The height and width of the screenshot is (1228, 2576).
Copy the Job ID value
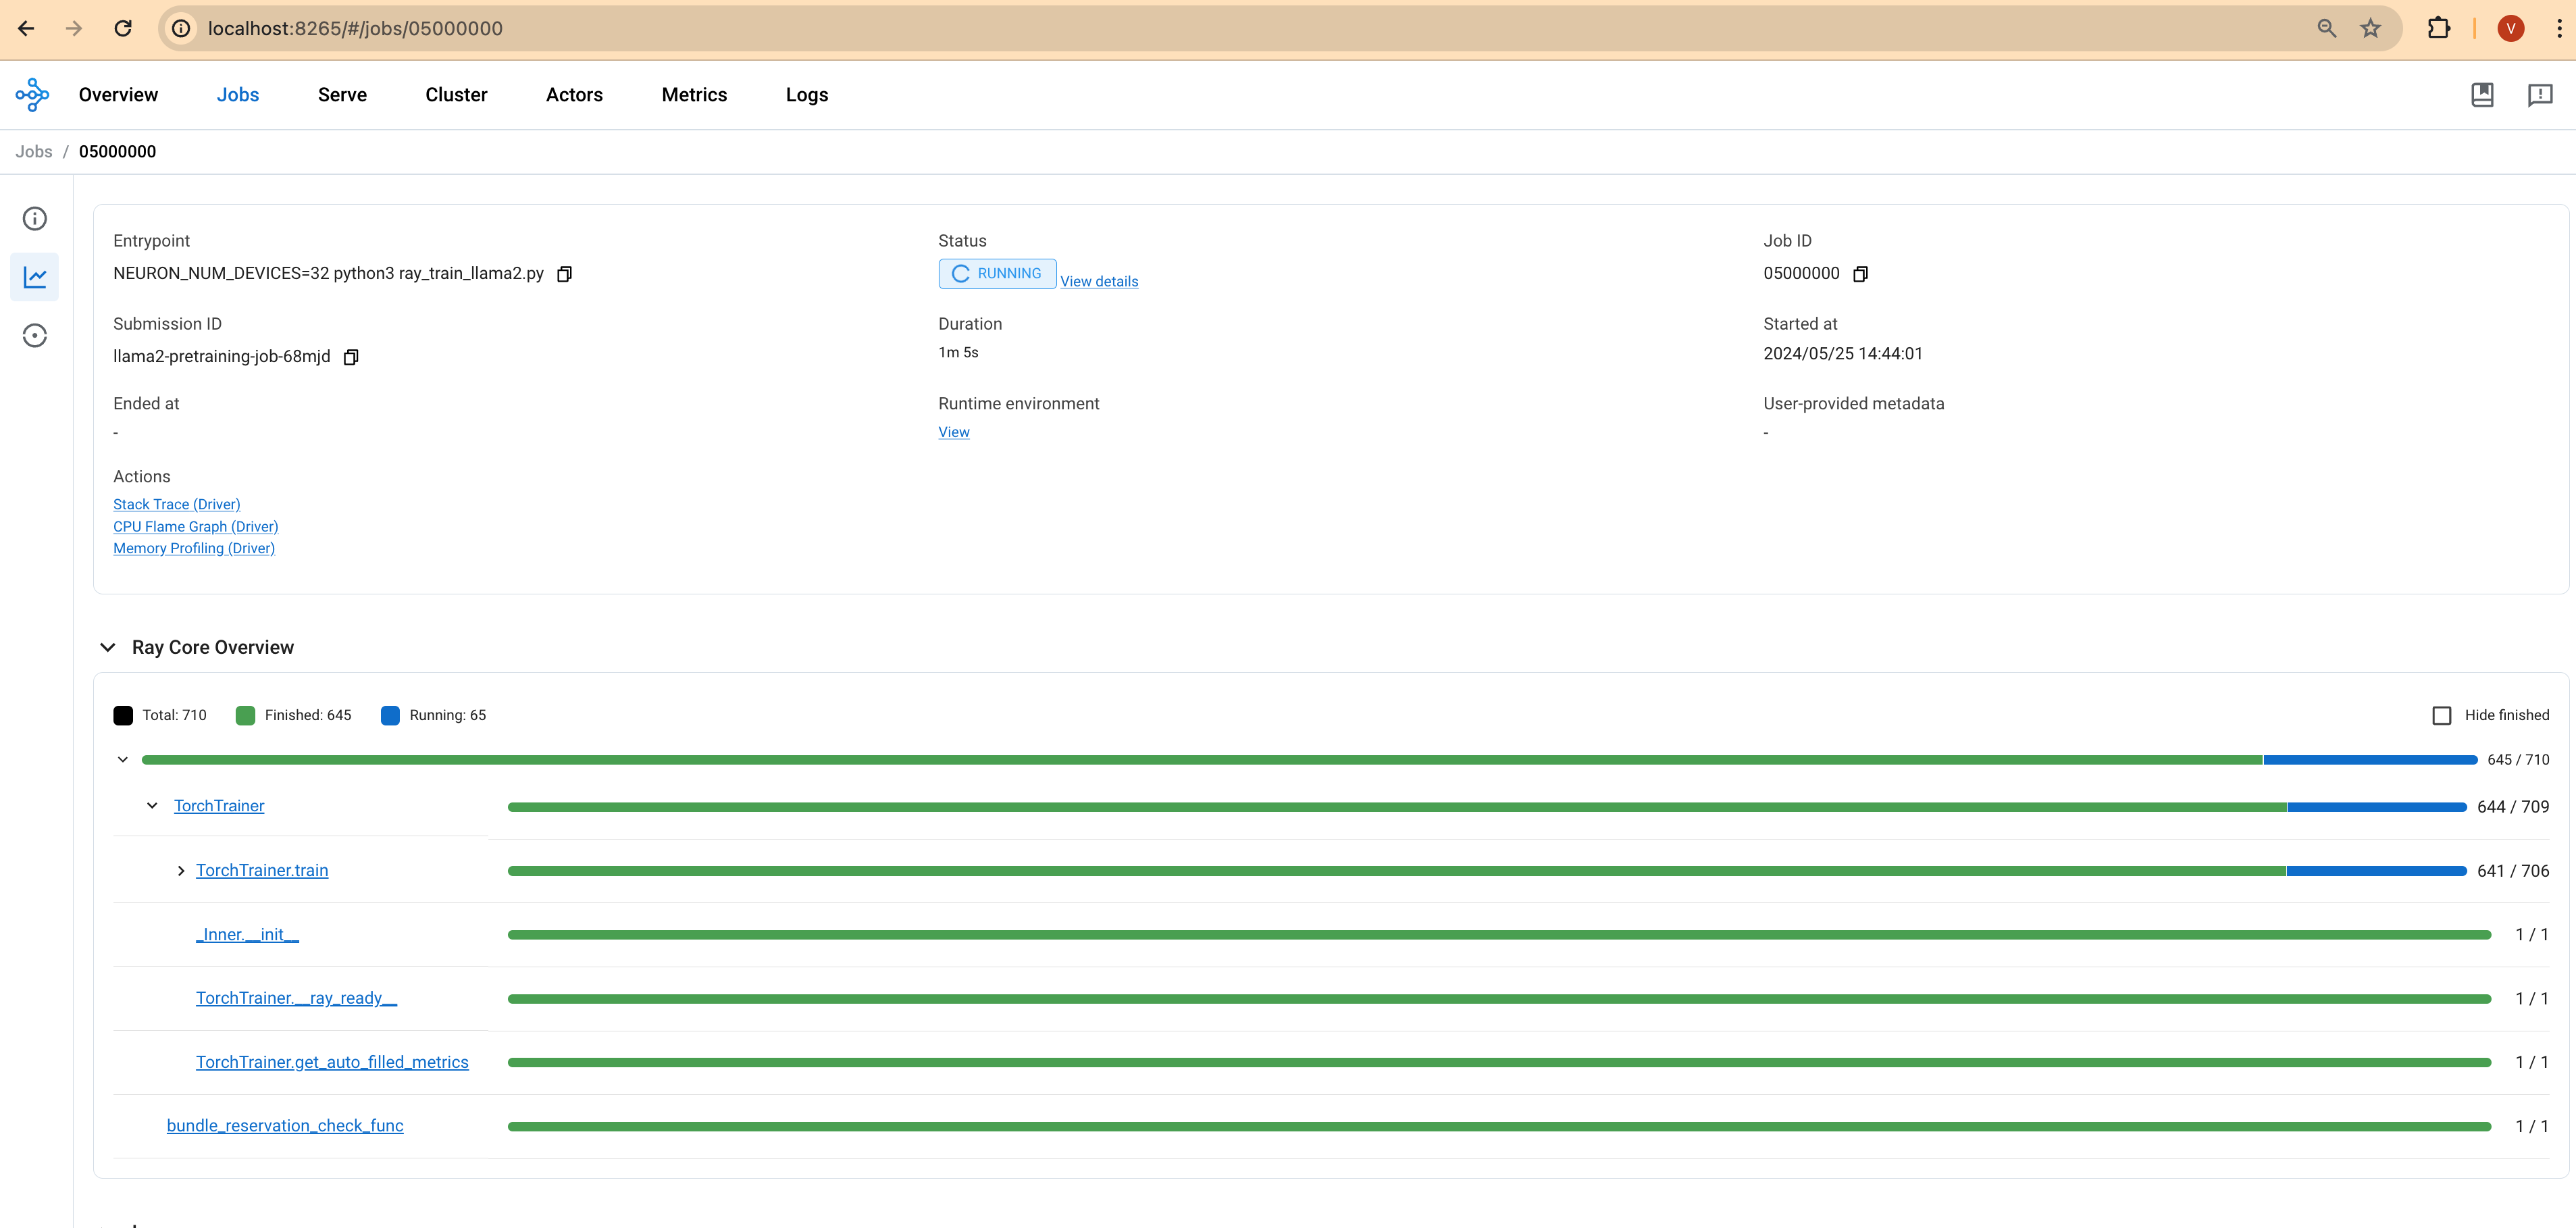1860,274
